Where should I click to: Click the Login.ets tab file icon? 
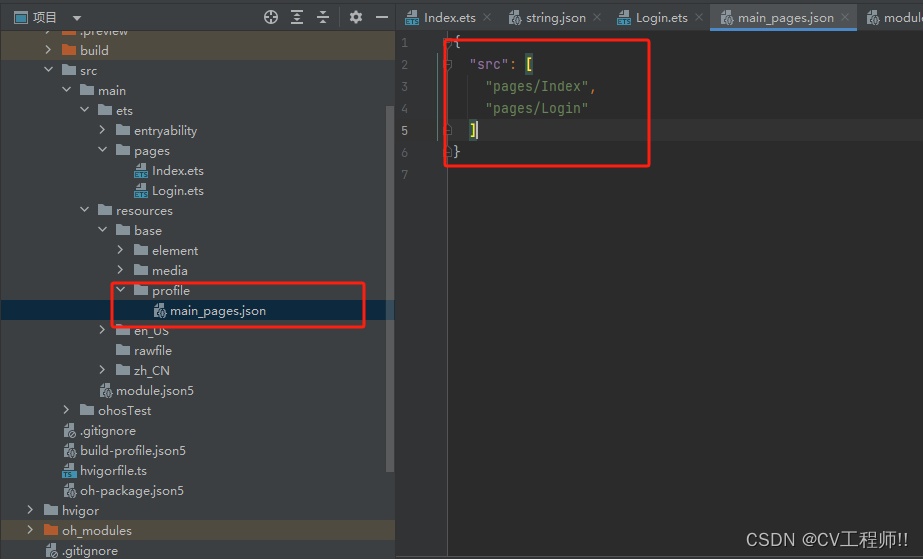(624, 18)
